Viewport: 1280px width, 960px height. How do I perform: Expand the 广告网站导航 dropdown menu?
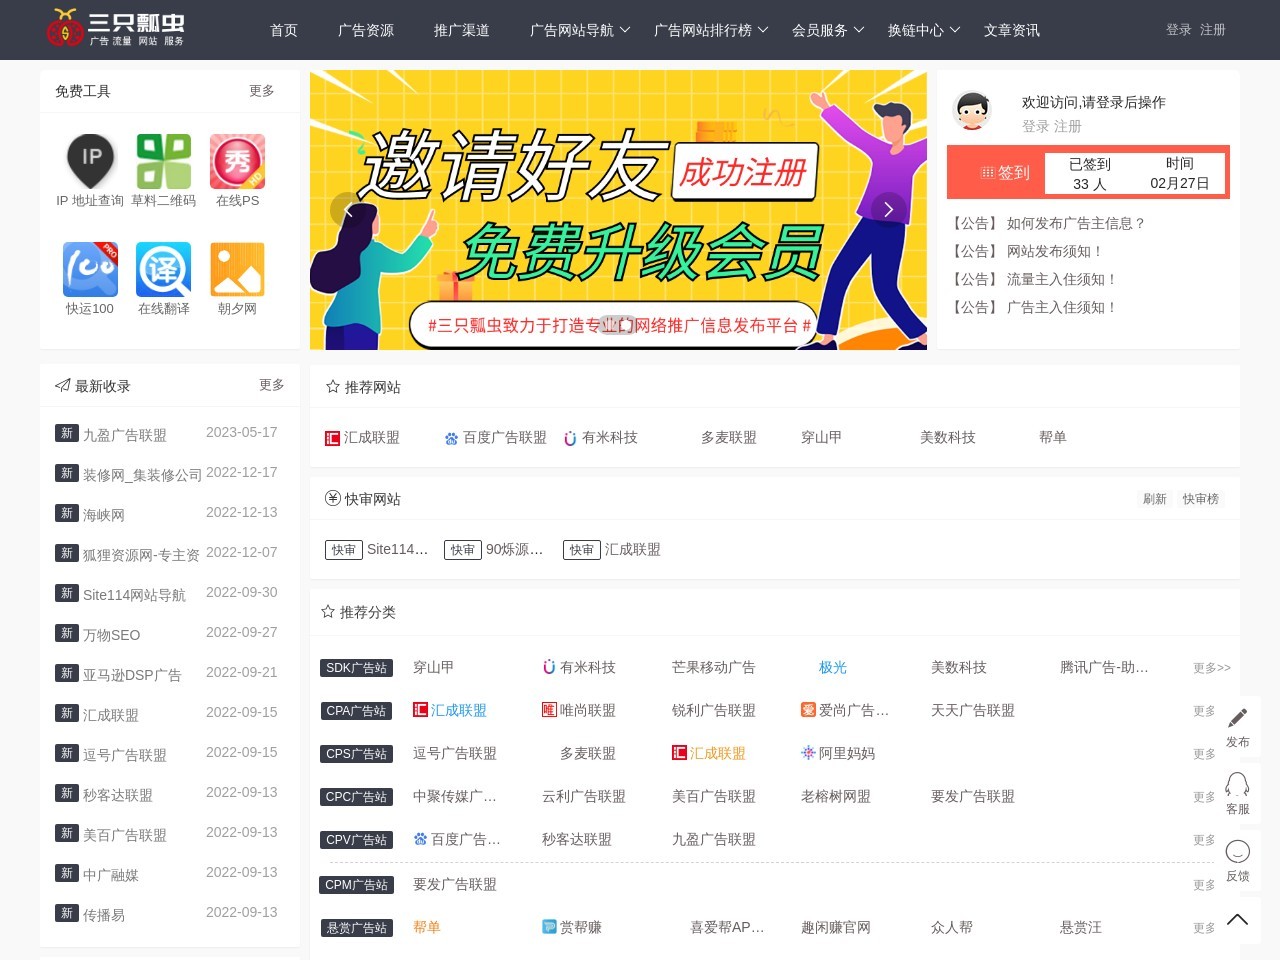click(580, 30)
